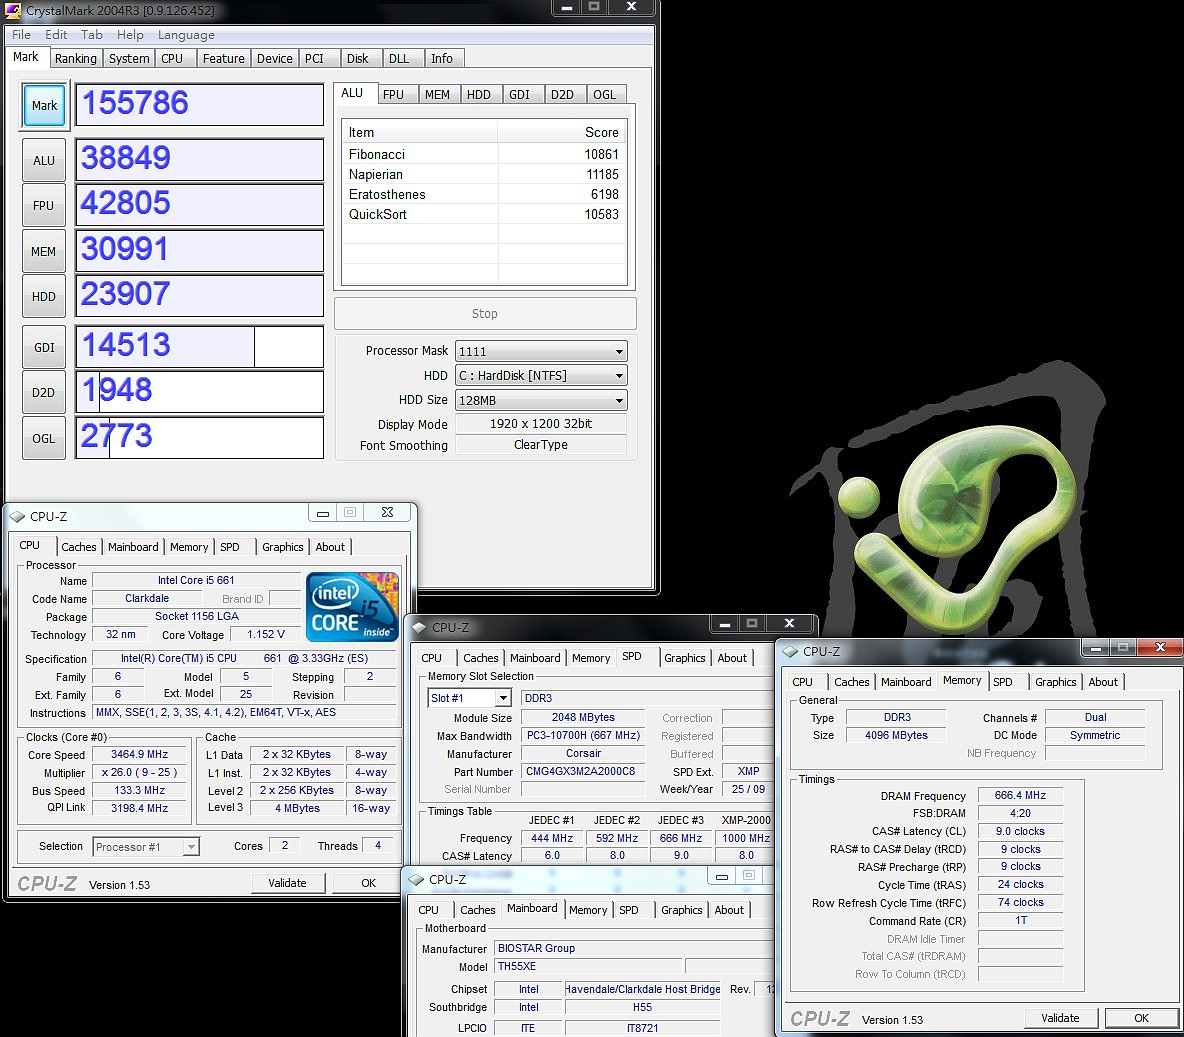This screenshot has width=1184, height=1037.
Task: Open Language menu in CrystalMark
Action: pos(186,35)
